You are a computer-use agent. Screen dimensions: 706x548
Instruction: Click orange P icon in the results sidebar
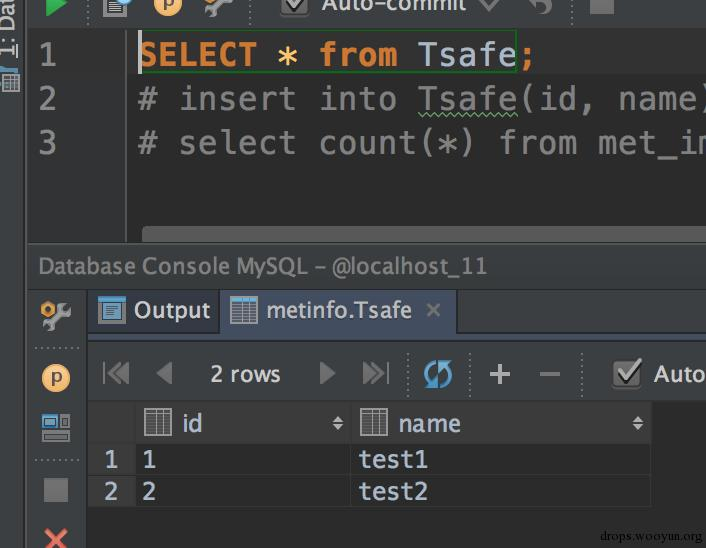(x=56, y=377)
